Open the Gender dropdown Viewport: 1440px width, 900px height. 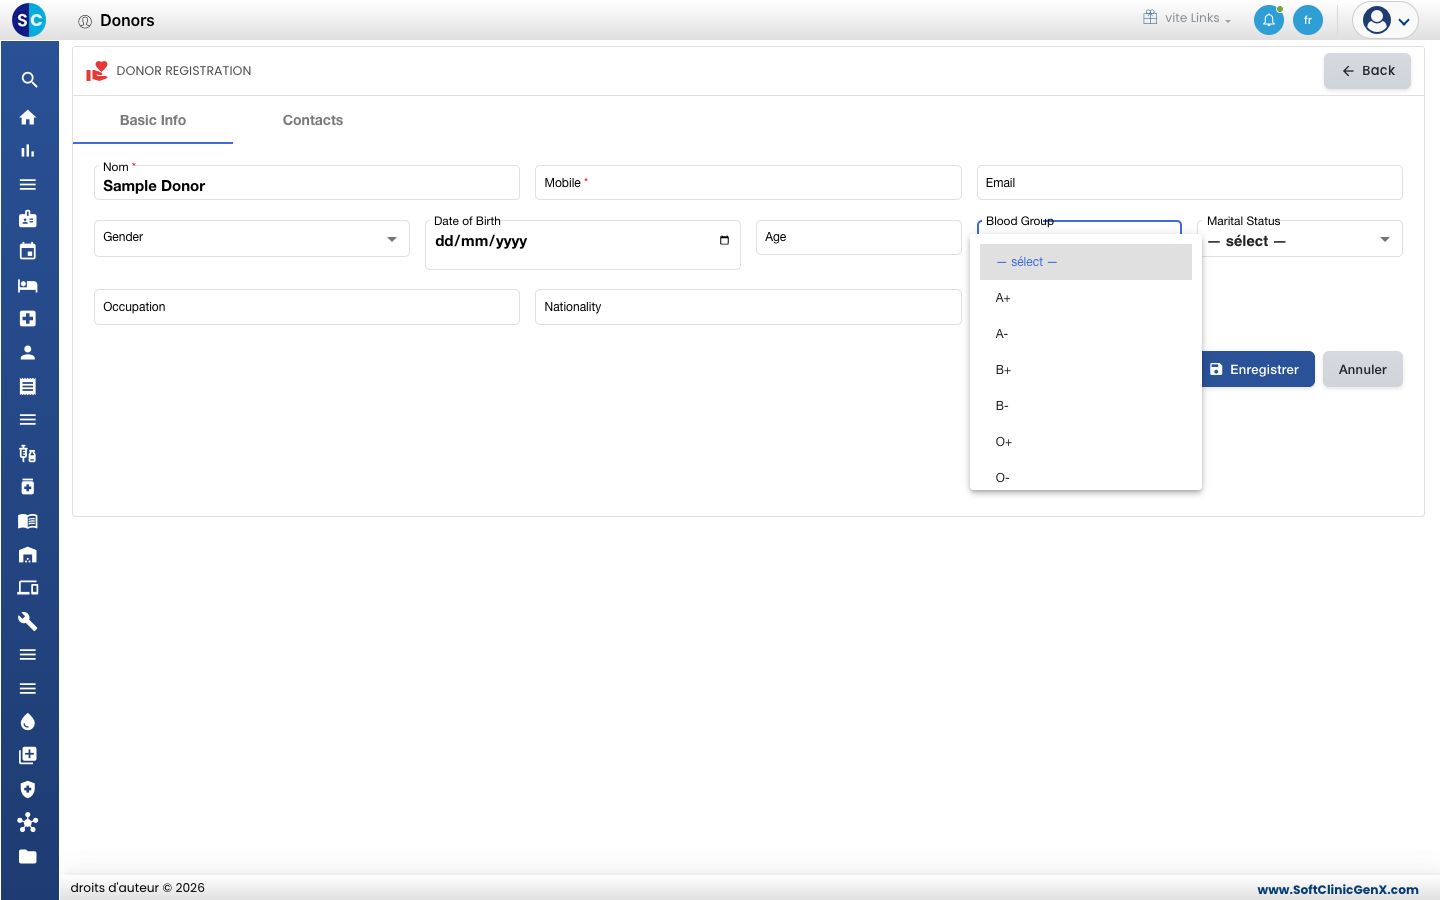252,238
